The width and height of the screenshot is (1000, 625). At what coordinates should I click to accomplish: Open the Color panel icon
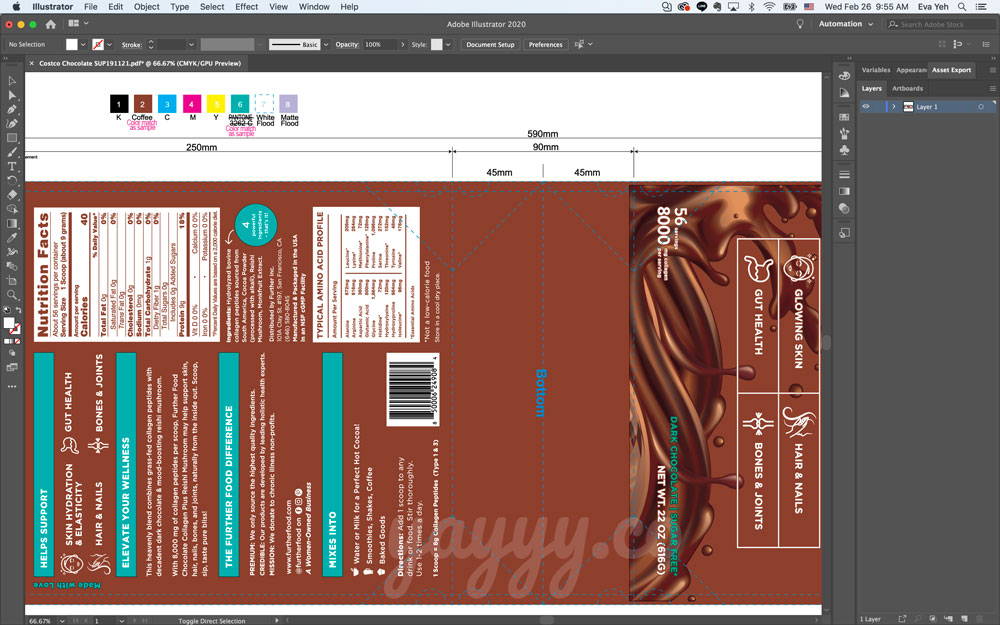point(844,75)
